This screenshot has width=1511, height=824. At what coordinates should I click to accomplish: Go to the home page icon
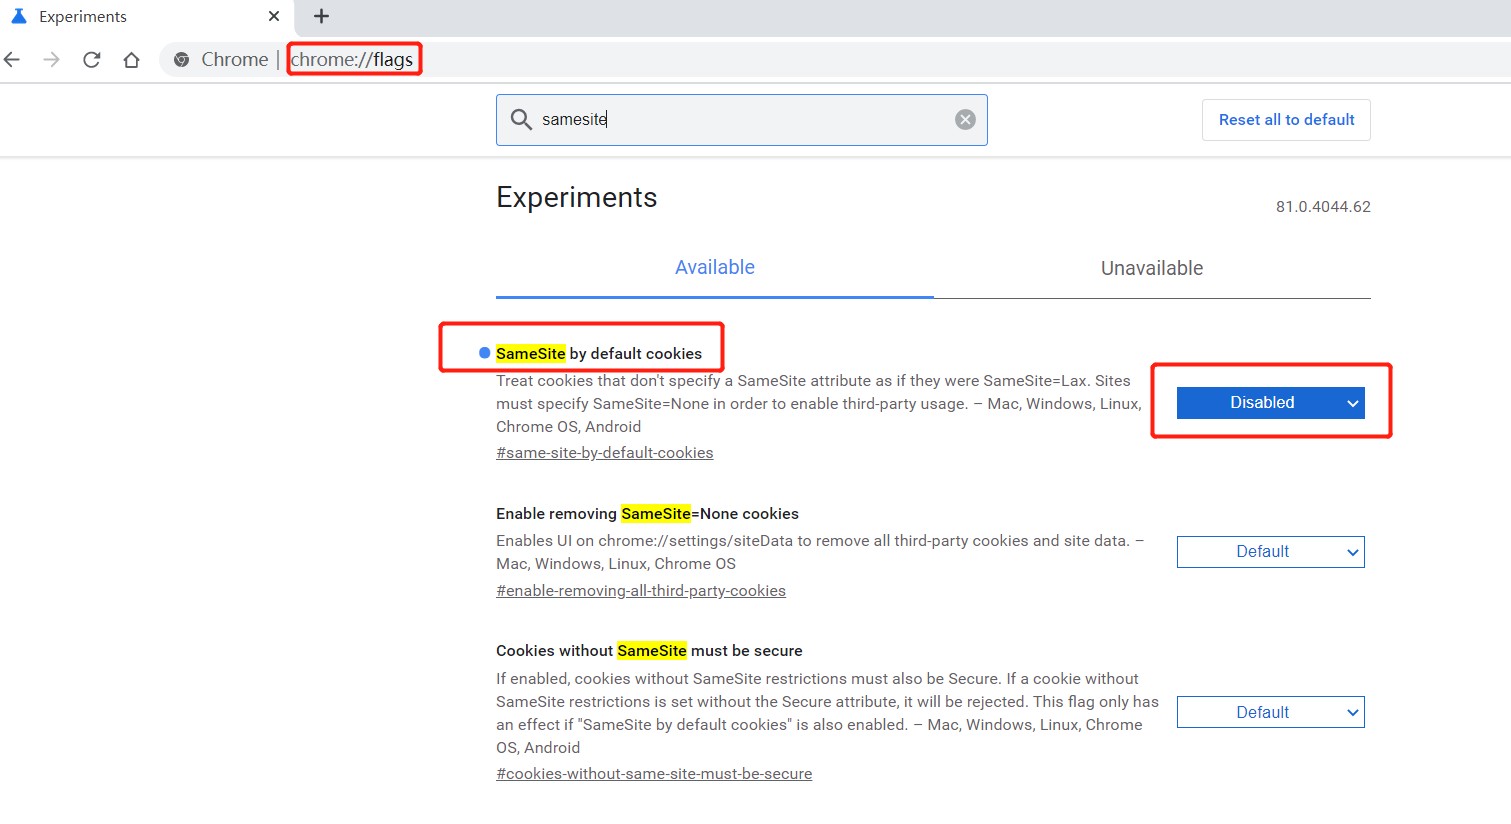(131, 60)
